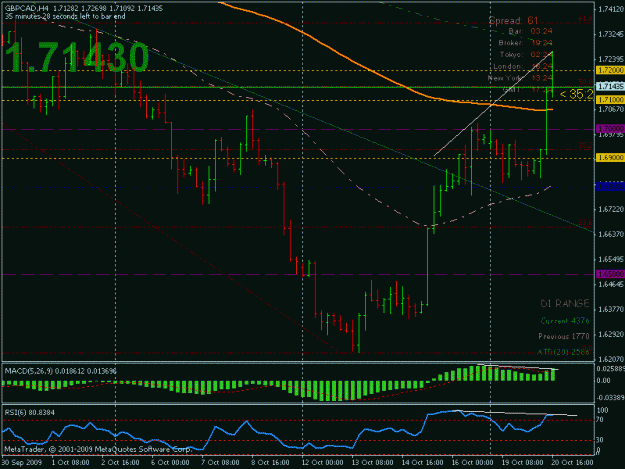
Task: Click the Tokyo time label
Action: click(x=526, y=54)
